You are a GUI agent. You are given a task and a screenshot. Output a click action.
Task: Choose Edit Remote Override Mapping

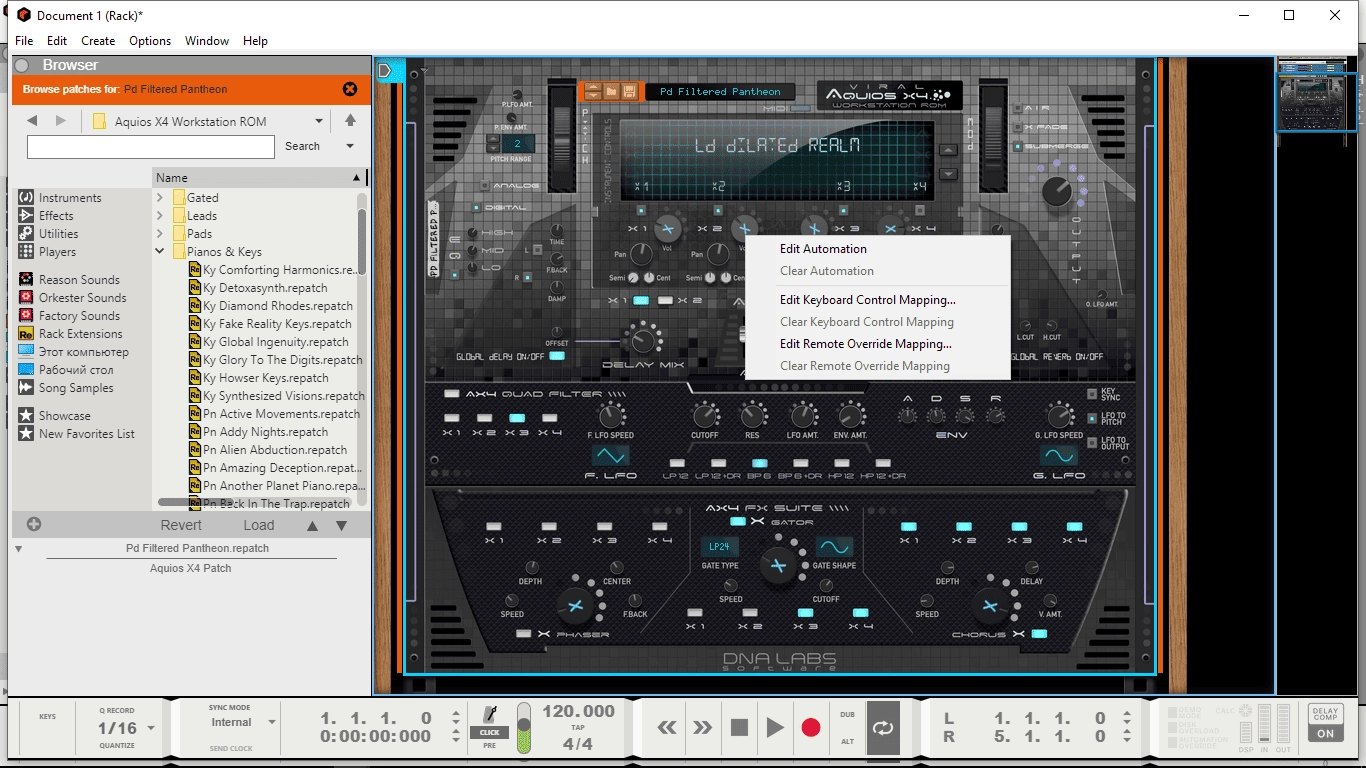[x=866, y=344]
